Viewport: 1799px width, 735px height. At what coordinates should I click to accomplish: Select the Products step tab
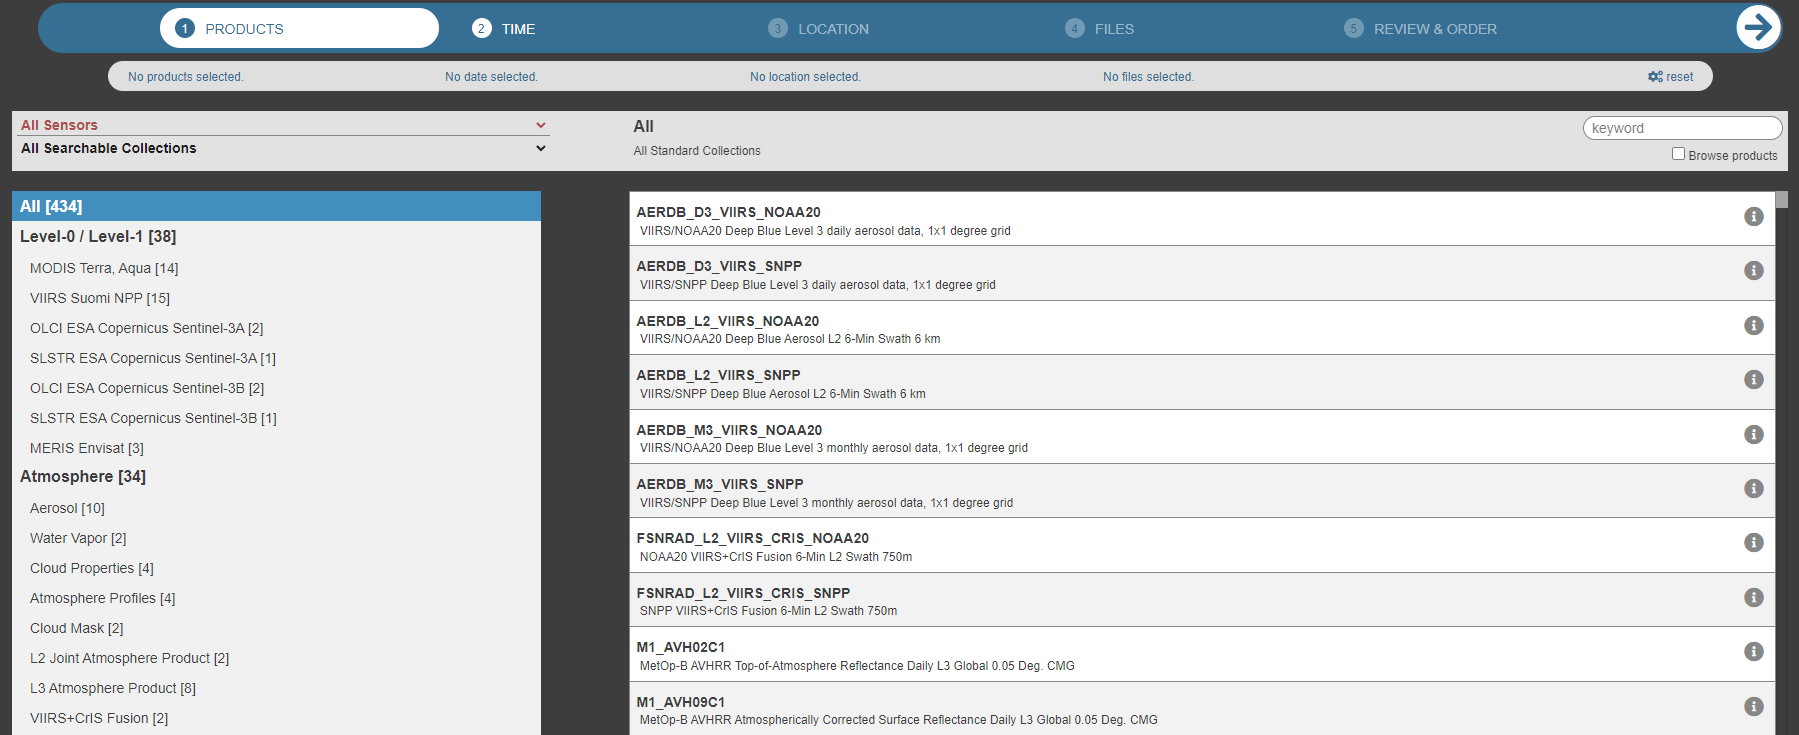pyautogui.click(x=299, y=28)
